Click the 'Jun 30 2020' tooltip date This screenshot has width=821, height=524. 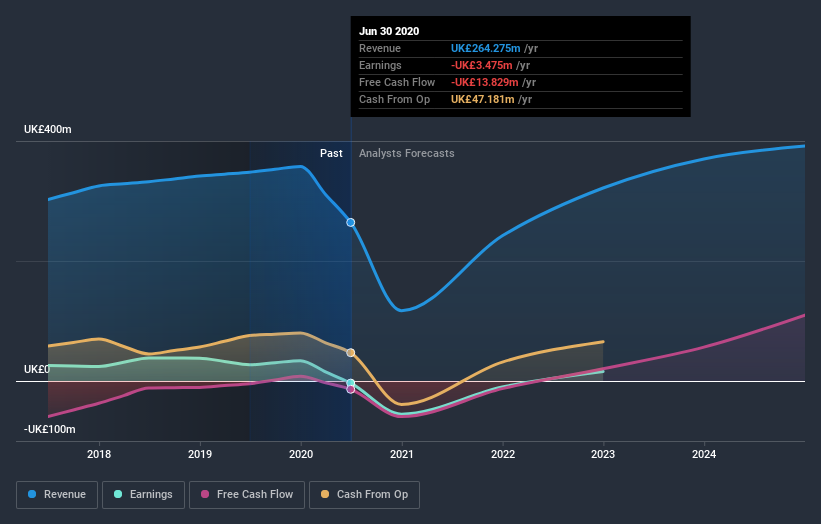[389, 31]
